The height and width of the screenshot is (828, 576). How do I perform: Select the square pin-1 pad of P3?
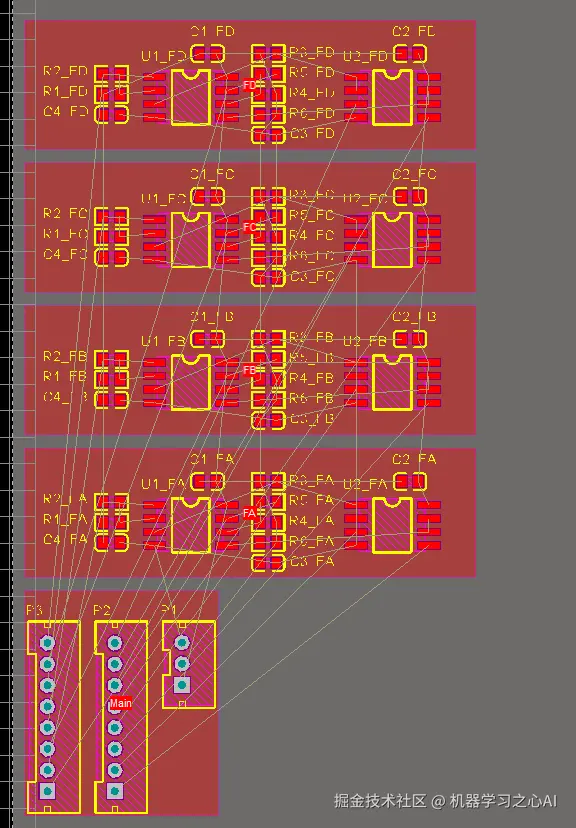pos(48,791)
